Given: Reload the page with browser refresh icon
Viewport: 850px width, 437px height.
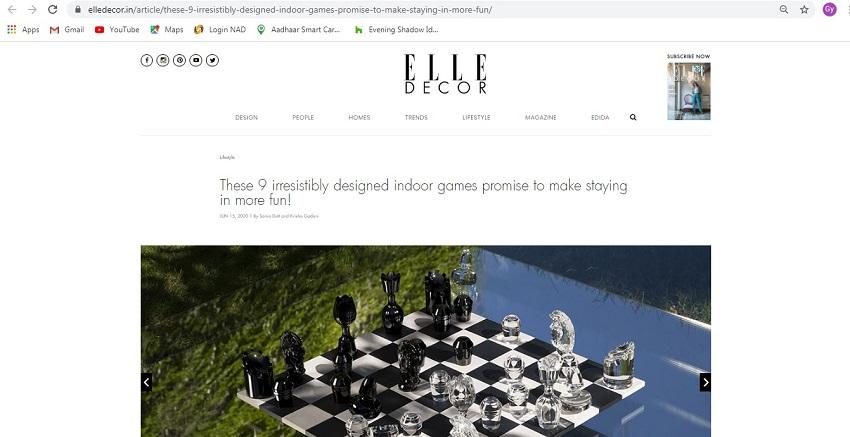Looking at the screenshot, I should [x=53, y=9].
